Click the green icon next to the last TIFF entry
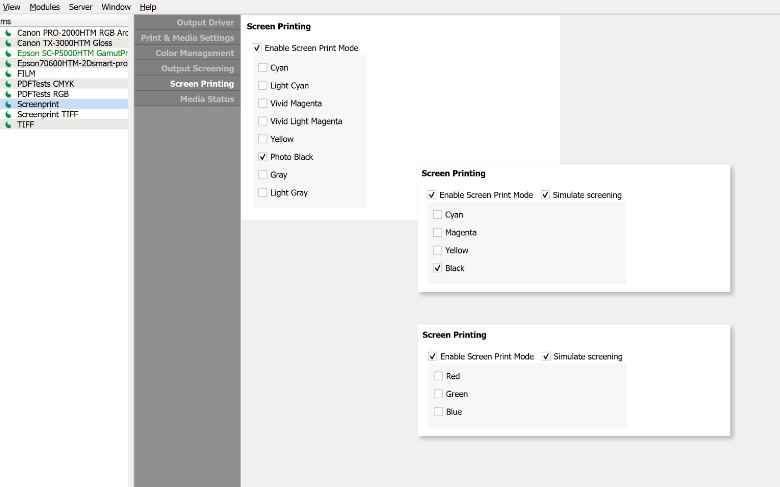Screen dimensions: 780x487 click(x=8, y=124)
